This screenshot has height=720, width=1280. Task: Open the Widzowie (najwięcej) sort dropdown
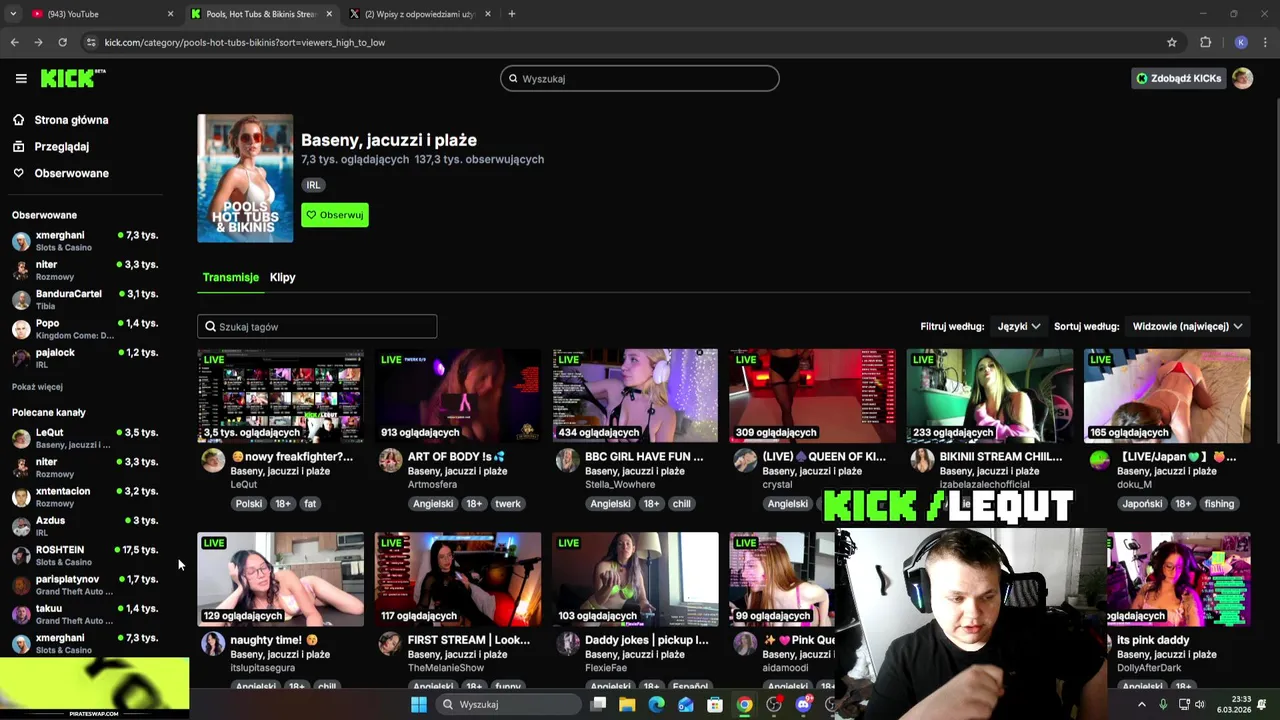point(1187,326)
